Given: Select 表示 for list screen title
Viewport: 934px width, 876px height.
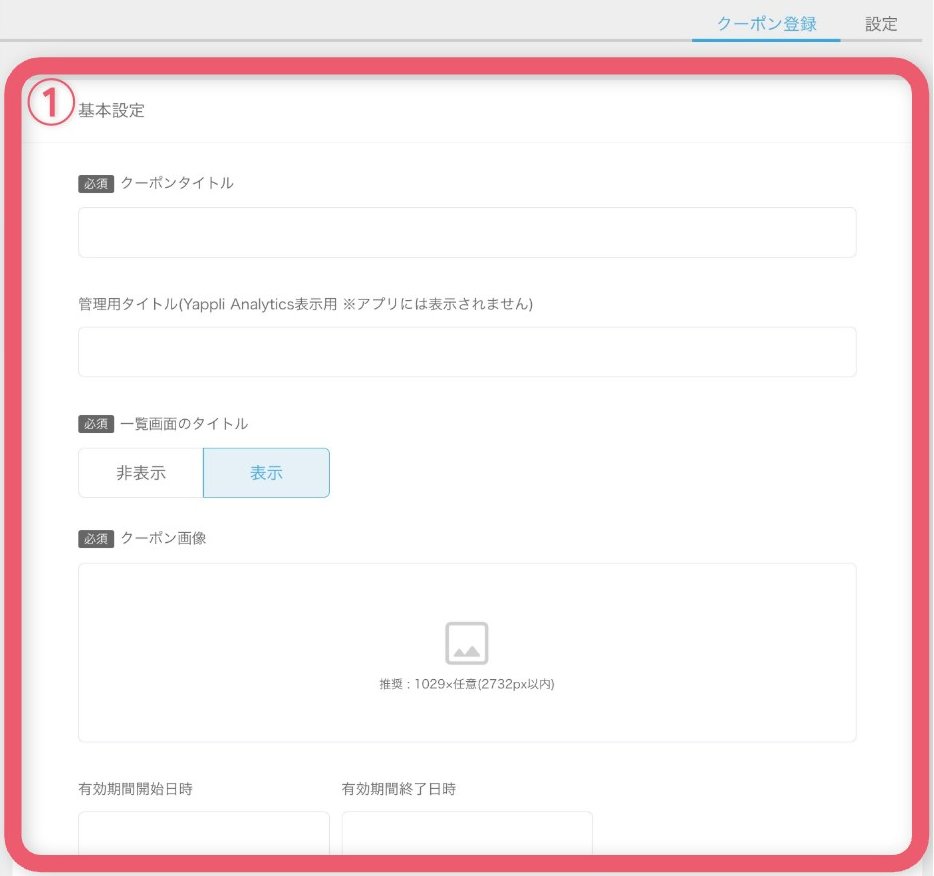Looking at the screenshot, I should click(x=266, y=473).
